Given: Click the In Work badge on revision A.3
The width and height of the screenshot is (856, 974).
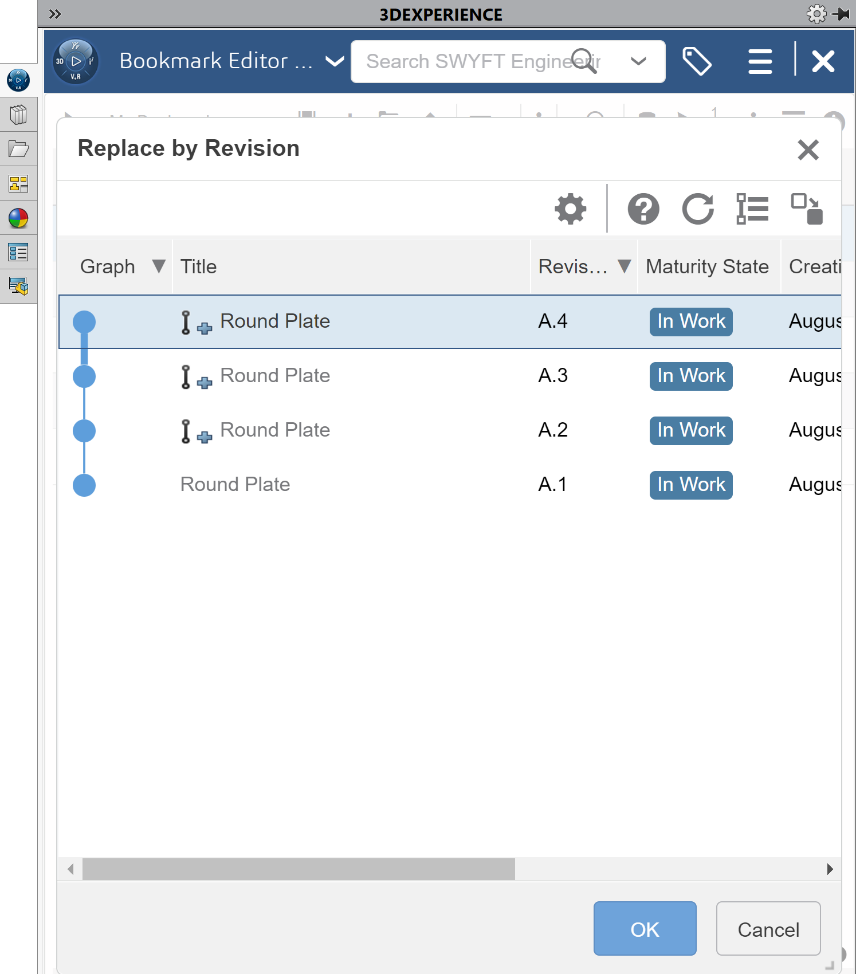Looking at the screenshot, I should tap(690, 376).
